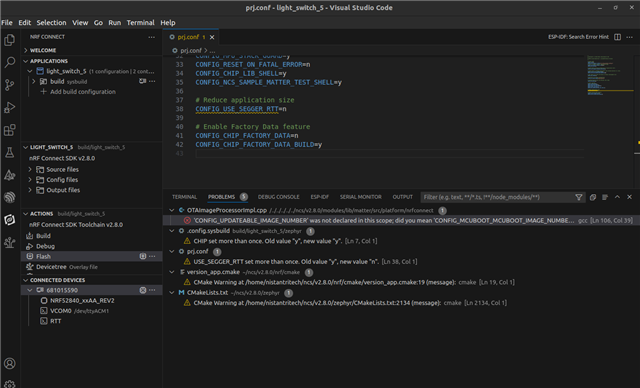Screen dimensions: 640x388
Task: Open the Search view in activity bar
Action: (x=9, y=62)
